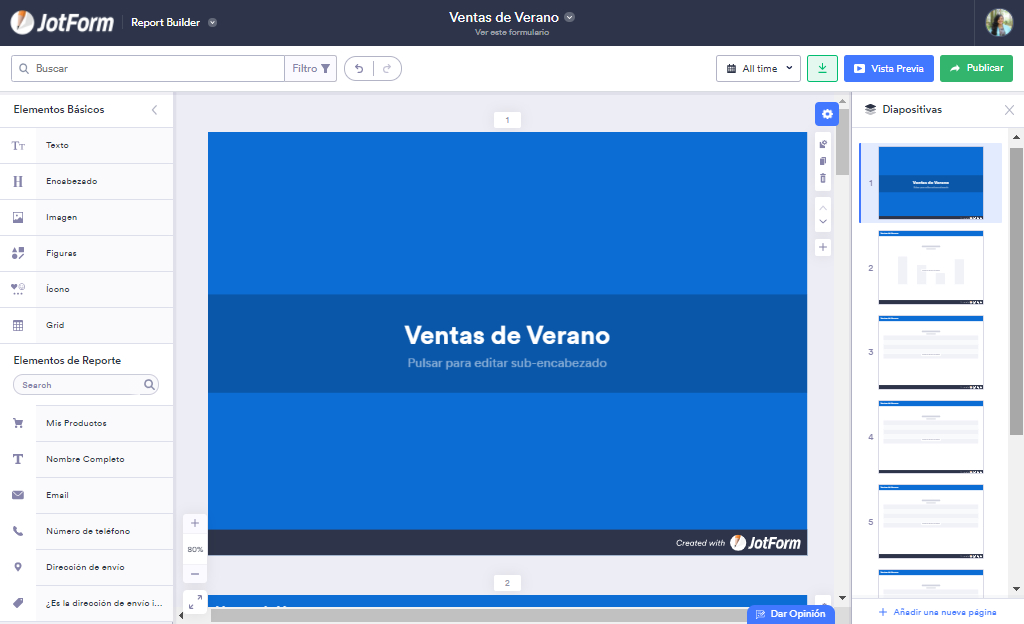Move slide down with chevron
Screen dimensions: 1024x624
823,221
